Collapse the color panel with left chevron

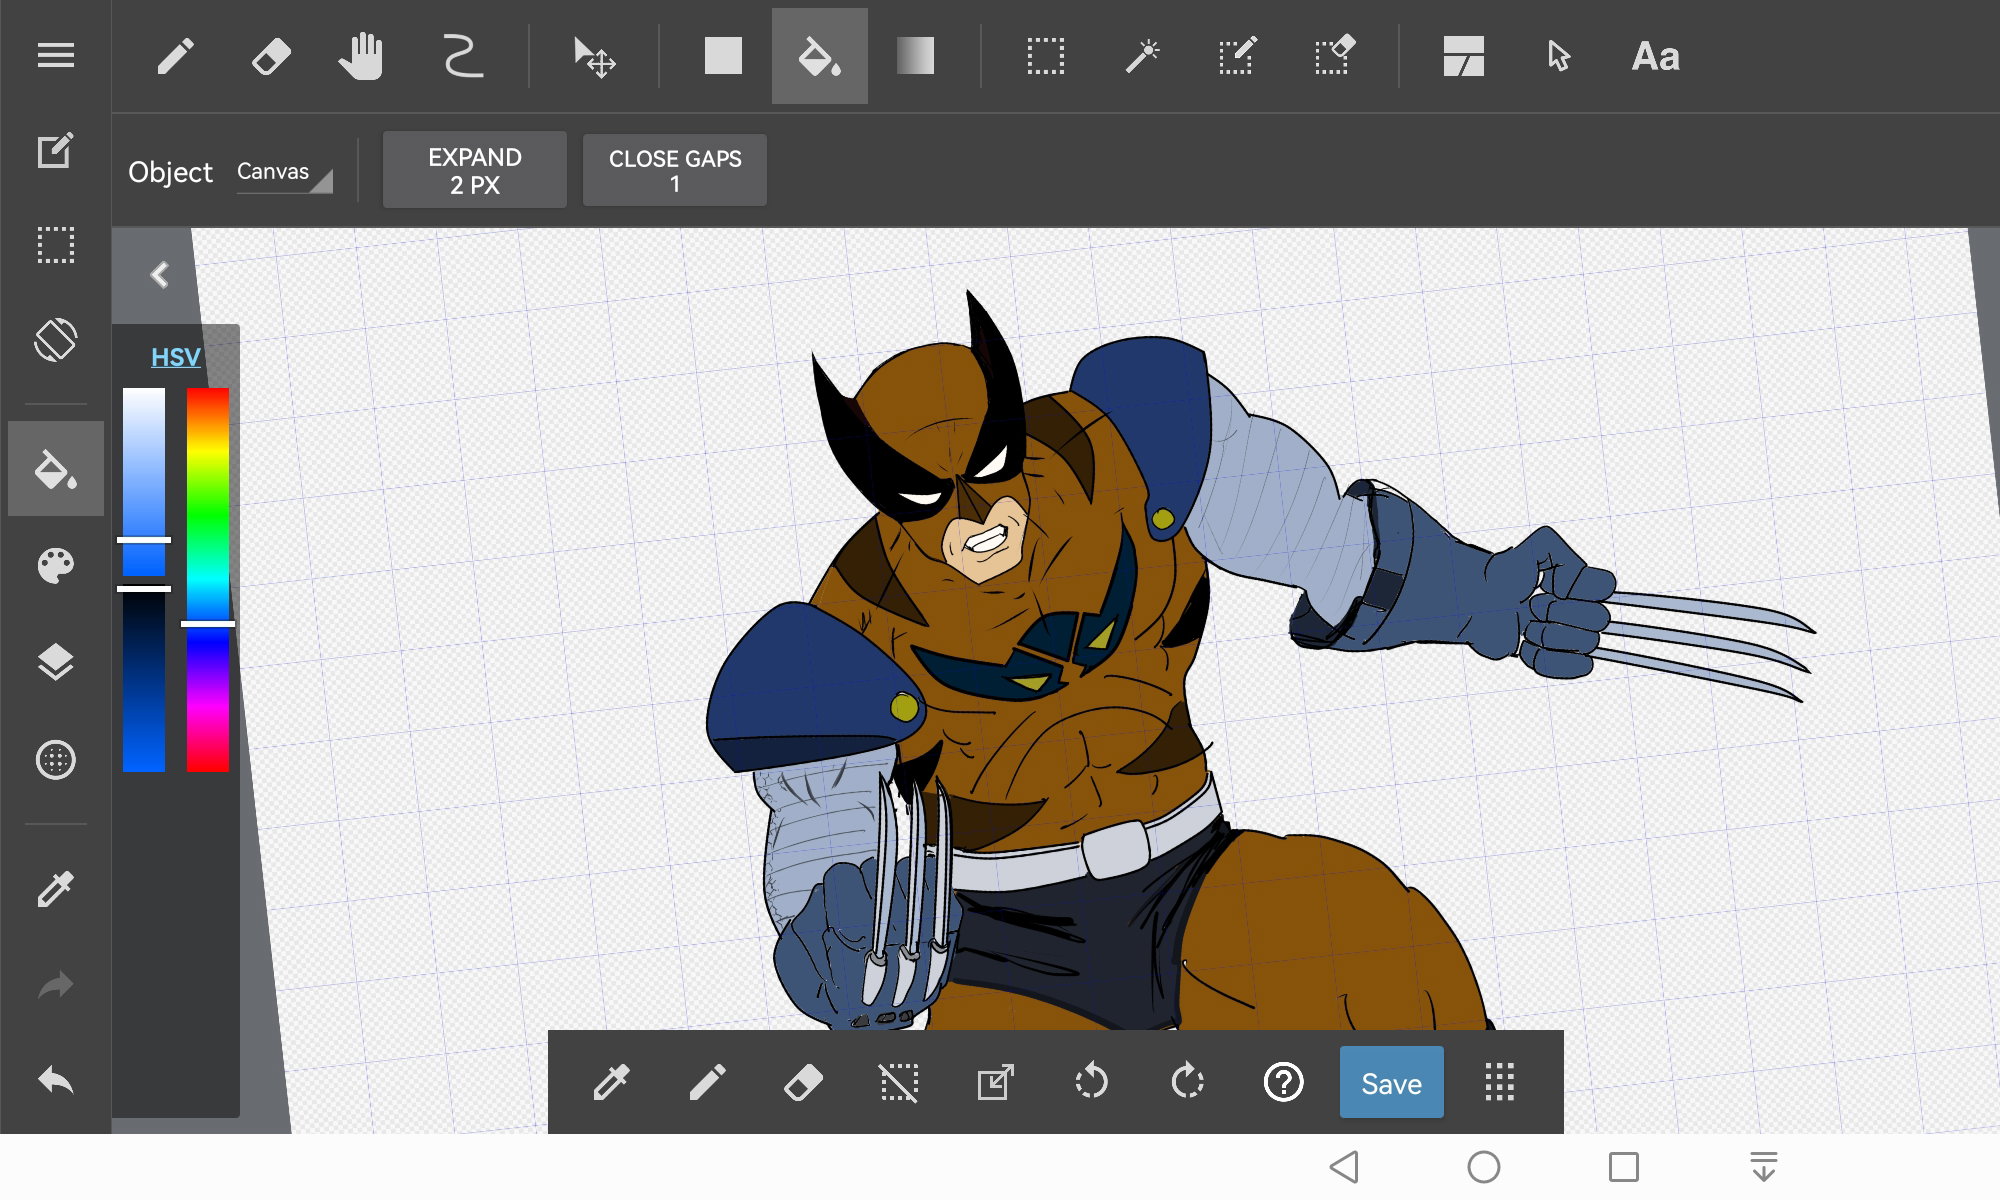pos(159,275)
